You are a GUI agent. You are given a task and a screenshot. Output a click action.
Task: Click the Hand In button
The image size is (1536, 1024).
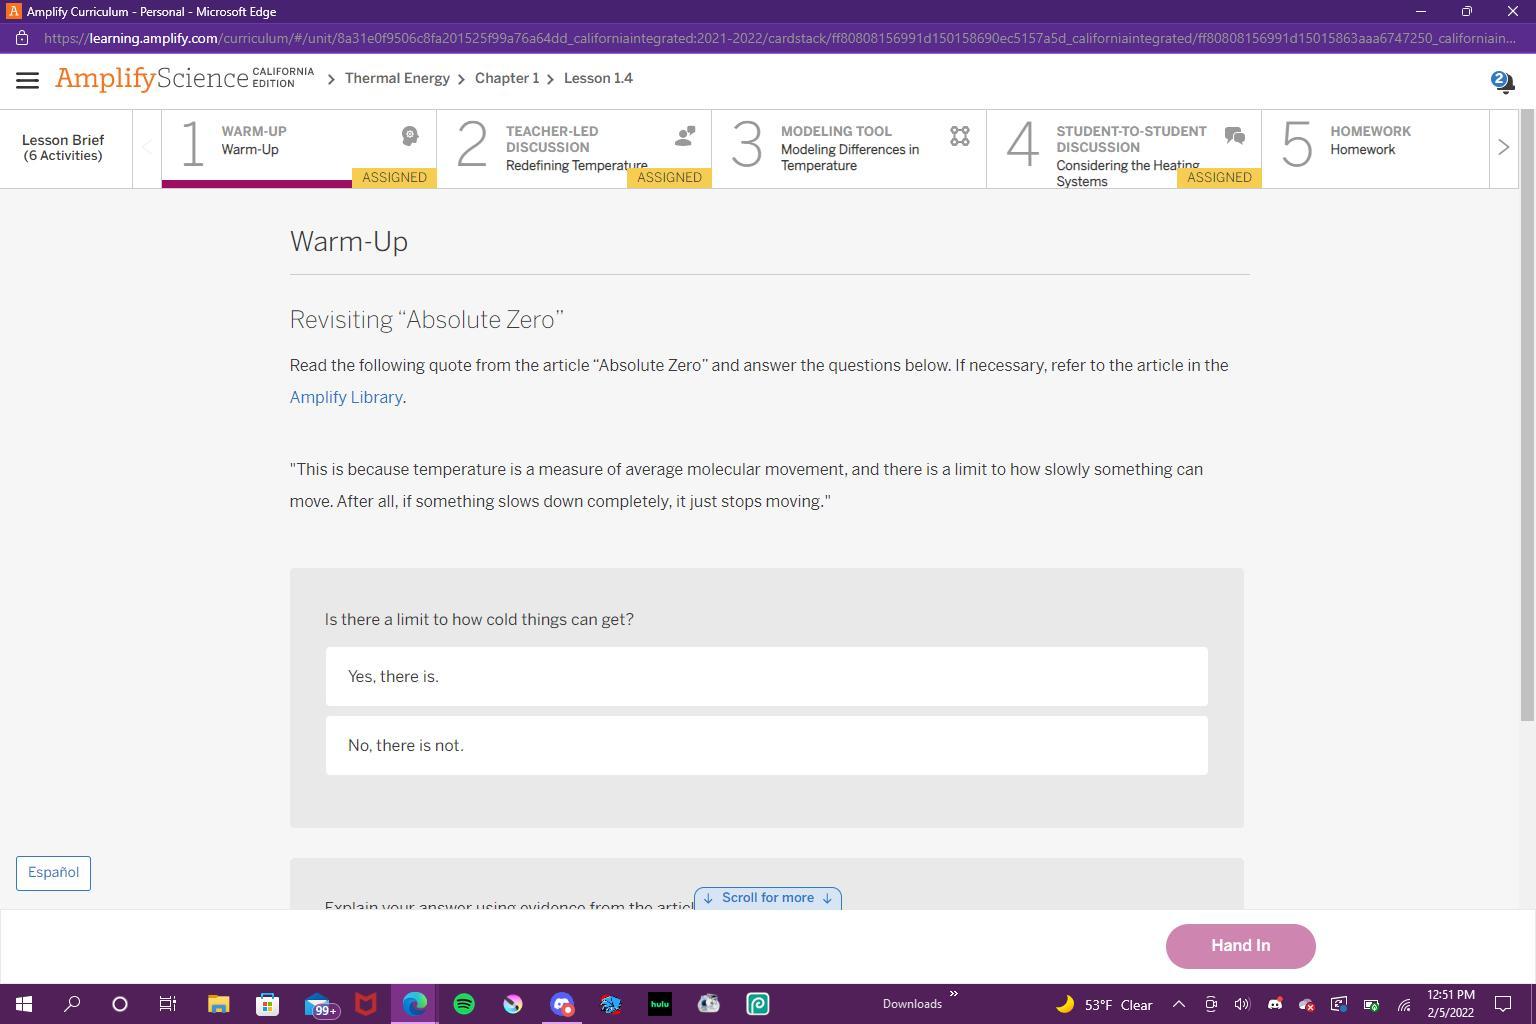pyautogui.click(x=1240, y=946)
